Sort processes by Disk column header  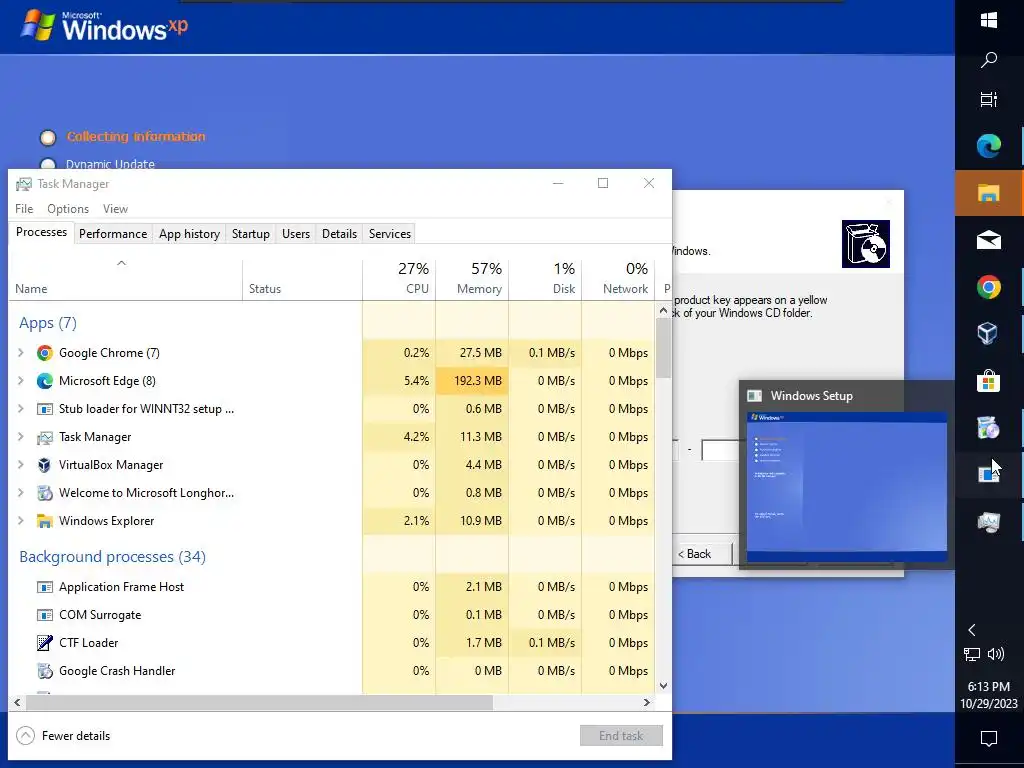coord(545,280)
